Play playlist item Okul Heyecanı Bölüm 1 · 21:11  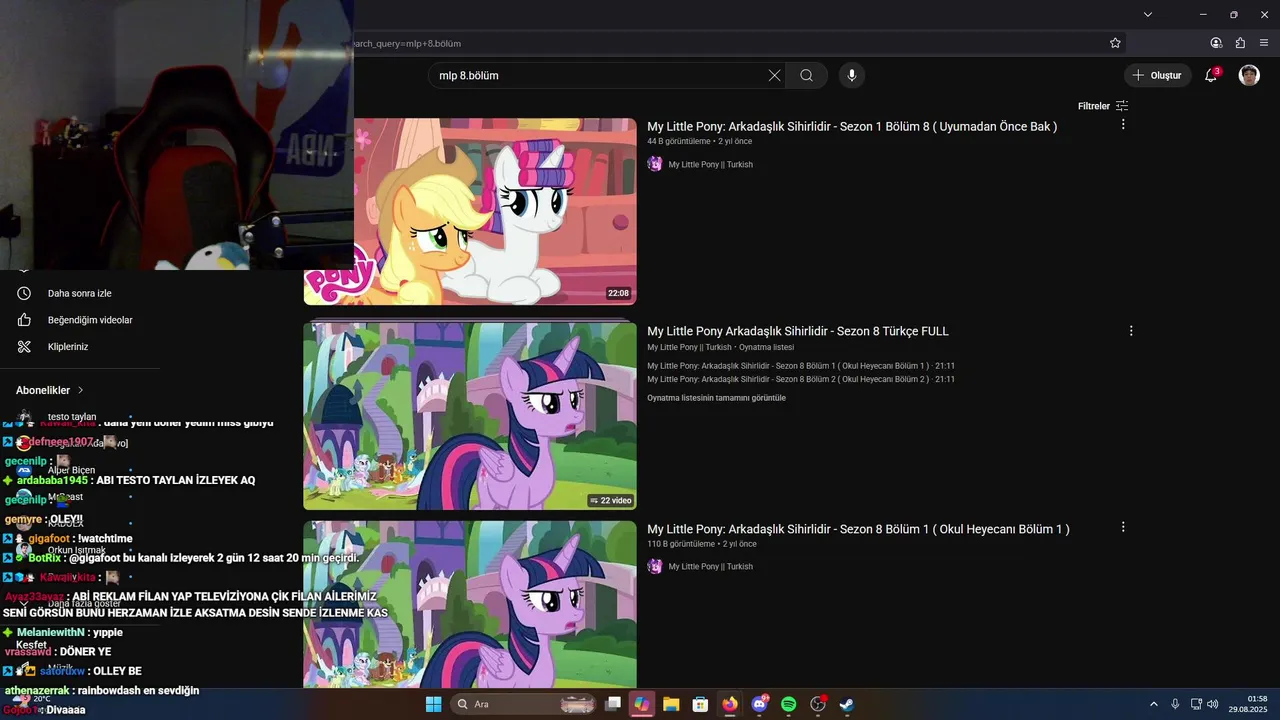pyautogui.click(x=801, y=366)
